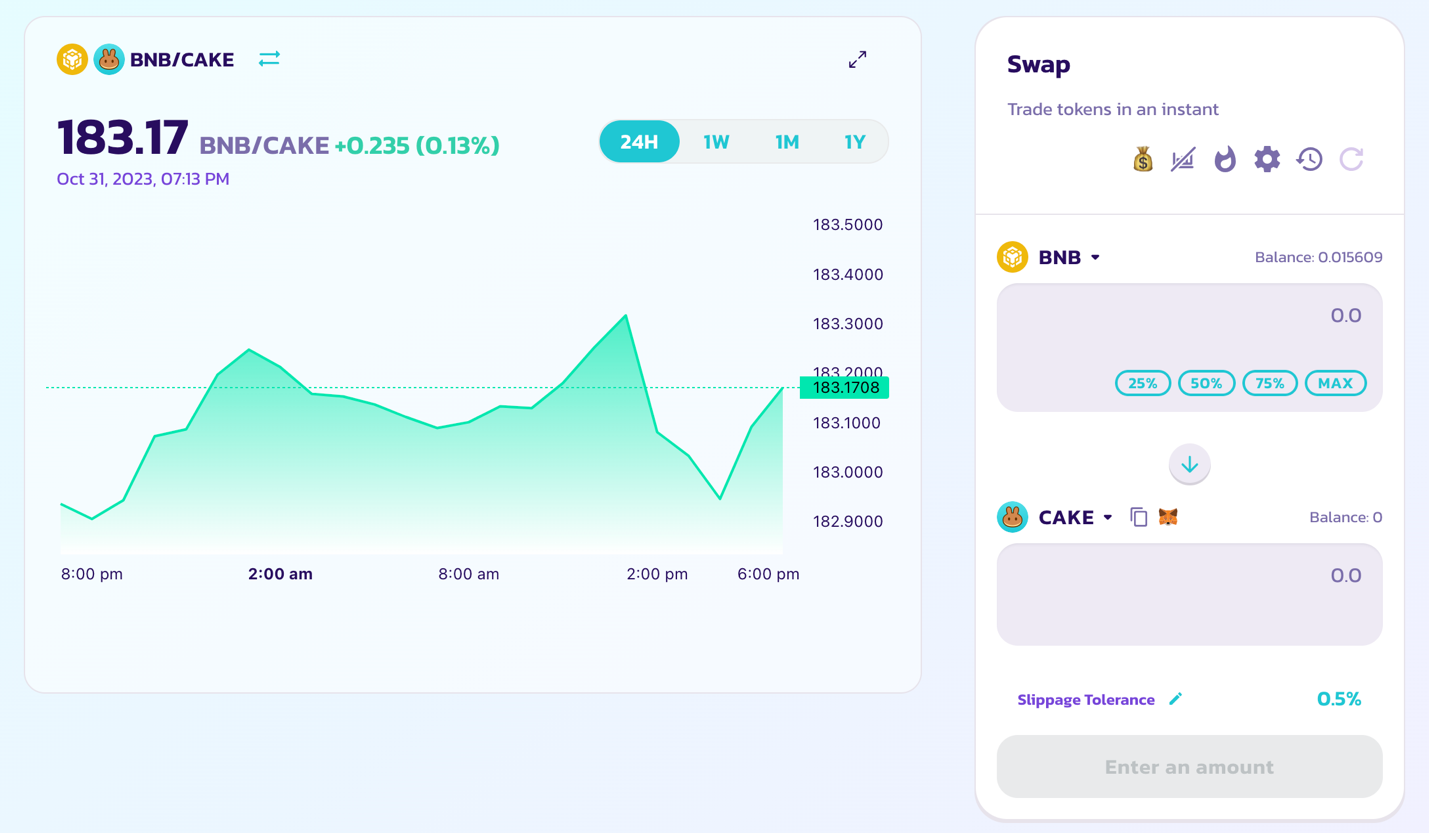The width and height of the screenshot is (1430, 837).
Task: Click the 183.5000 price axis label
Action: coord(848,225)
